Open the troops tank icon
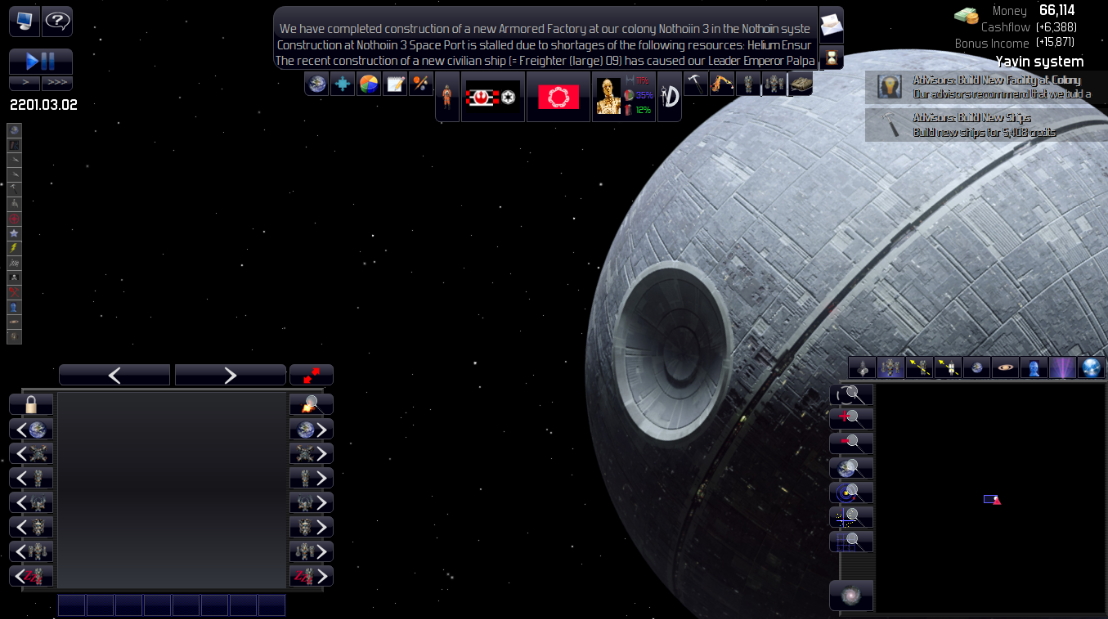The image size is (1108, 619). pos(800,84)
